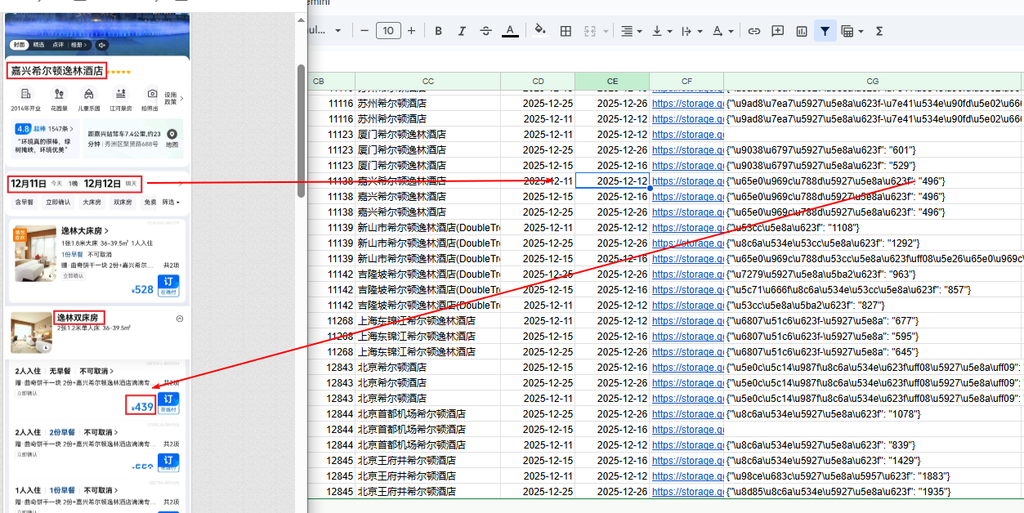Click the 江河景房 river view icon

[121, 93]
